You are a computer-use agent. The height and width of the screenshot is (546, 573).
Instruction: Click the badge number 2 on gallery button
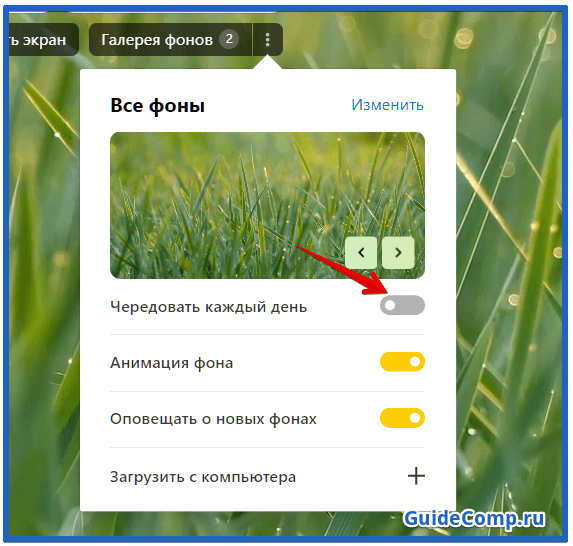229,39
